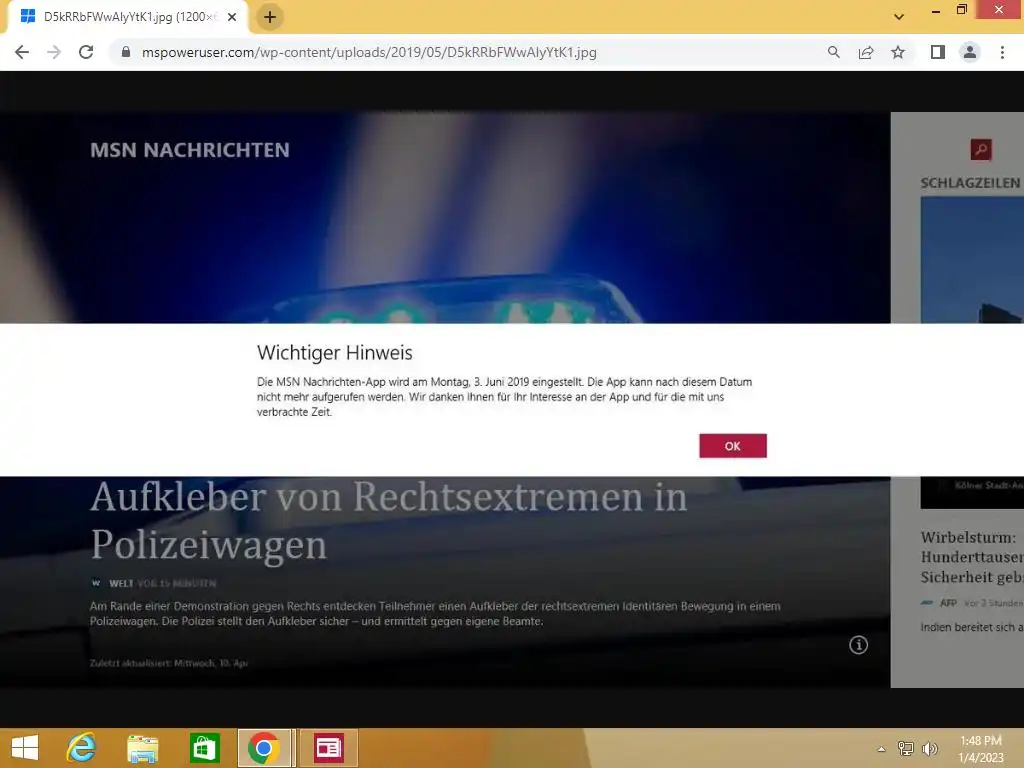Screen dimensions: 1024x768
Task: Click the Wichtiger Hinweis title
Action: pyautogui.click(x=334, y=353)
